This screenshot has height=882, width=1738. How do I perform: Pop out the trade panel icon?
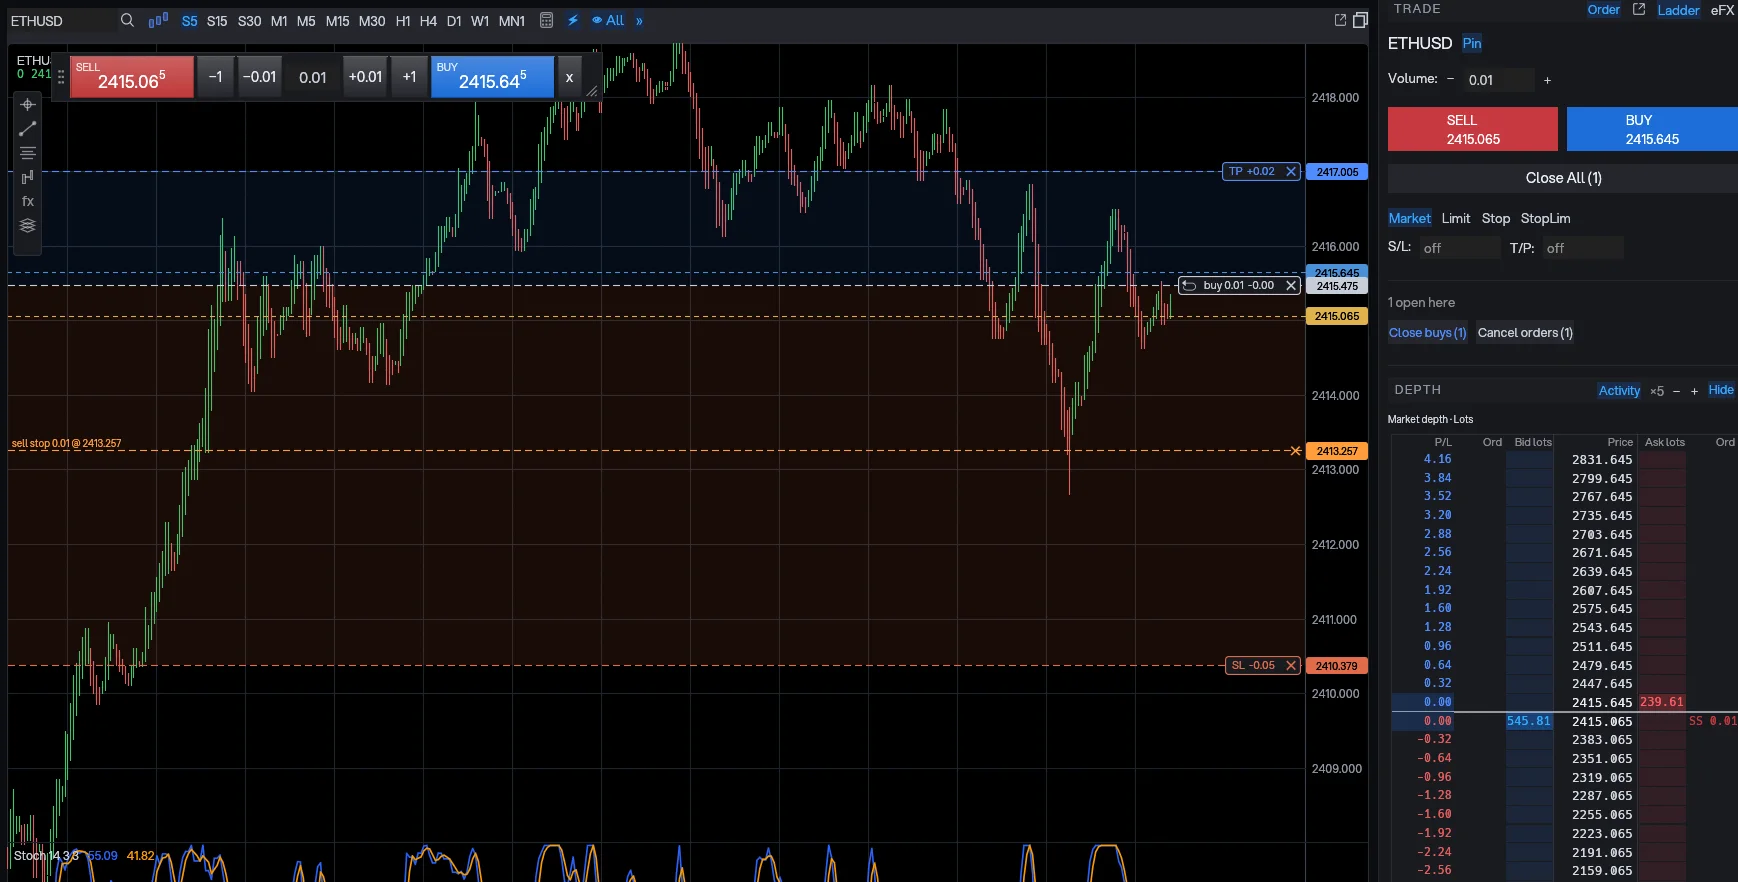[x=1639, y=9]
